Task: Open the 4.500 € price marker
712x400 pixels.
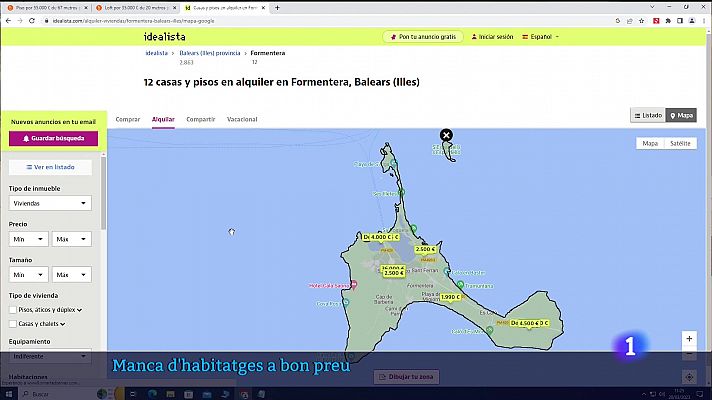Action: (529, 323)
